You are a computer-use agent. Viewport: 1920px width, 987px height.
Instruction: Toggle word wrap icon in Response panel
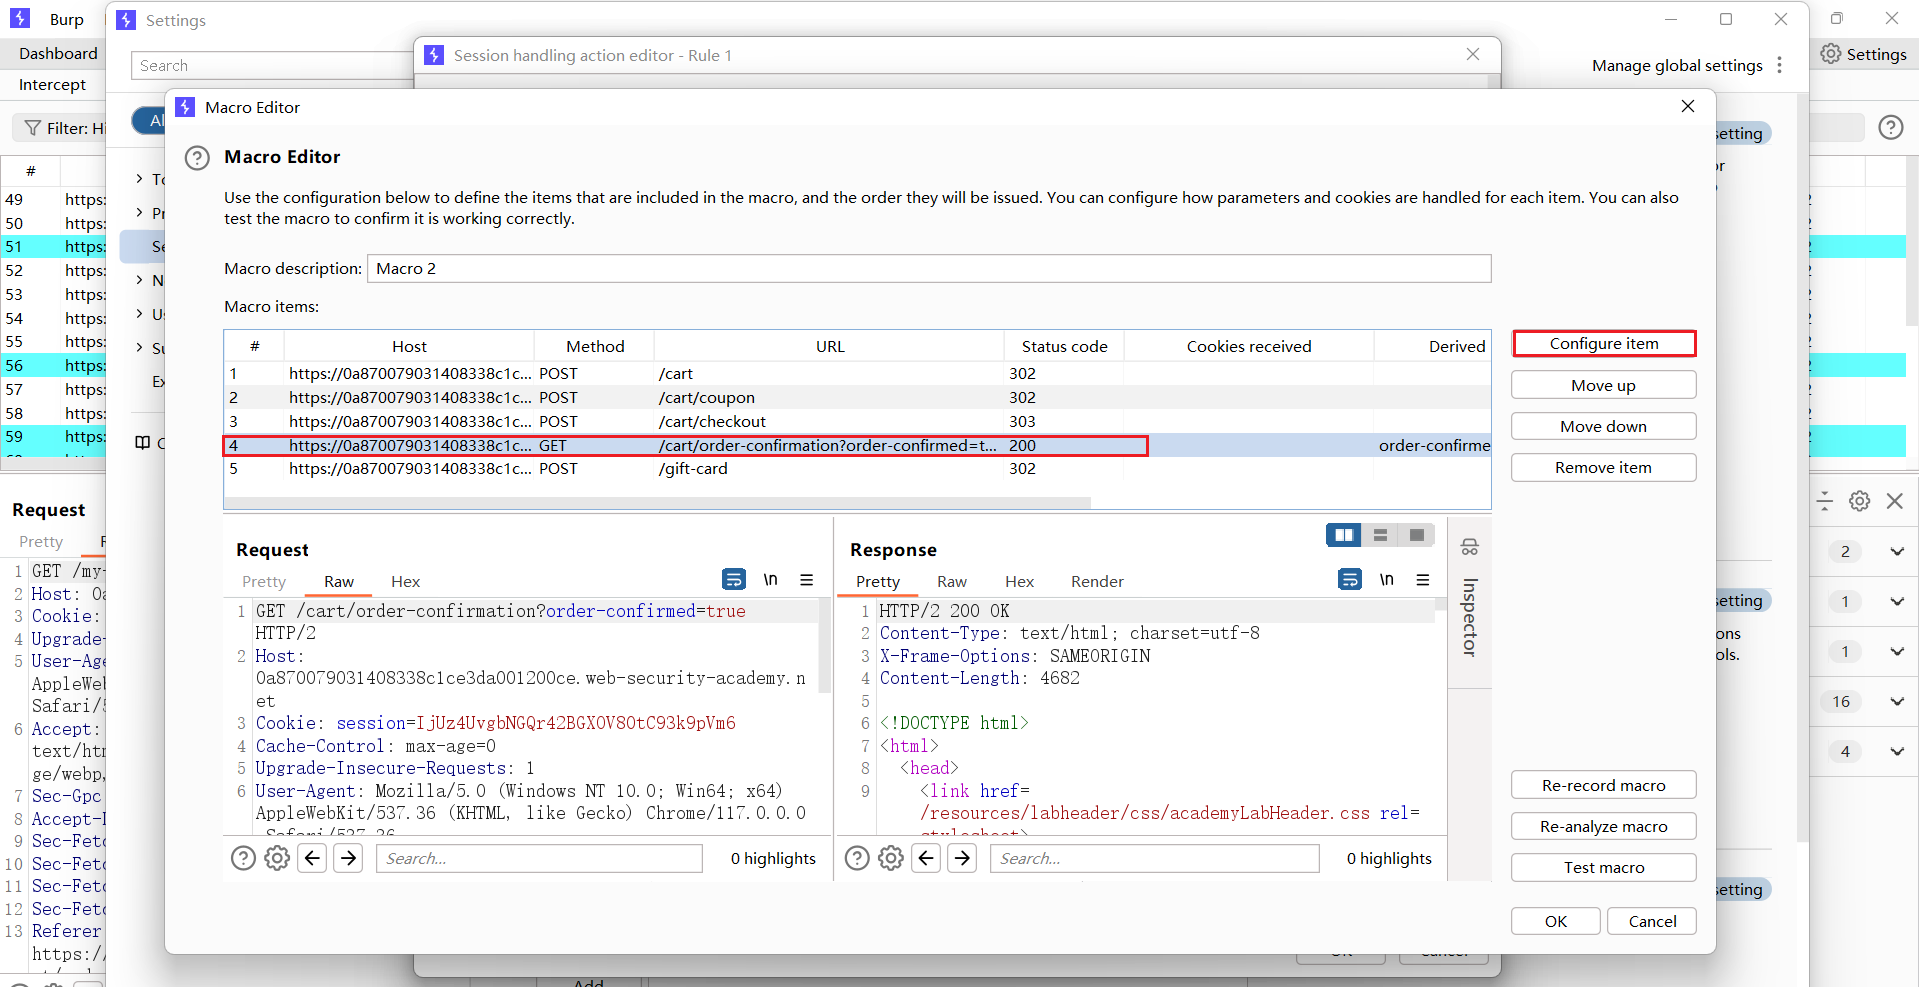click(1349, 580)
